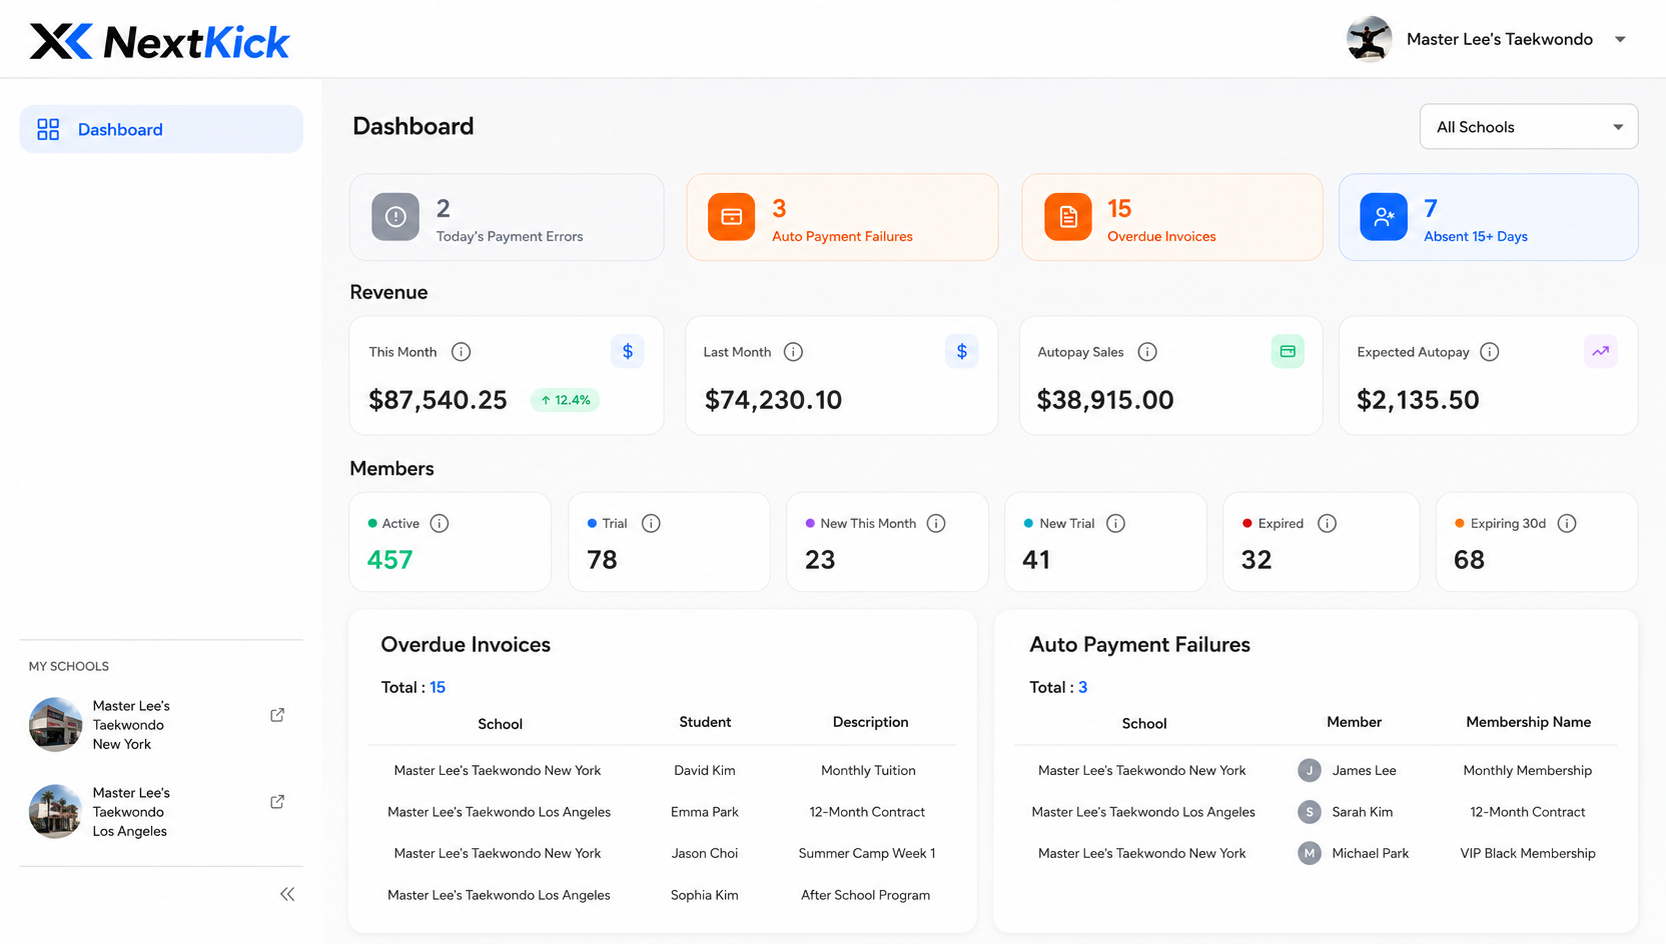Click the Dashboard grid icon in sidebar
This screenshot has width=1666, height=944.
(x=48, y=129)
